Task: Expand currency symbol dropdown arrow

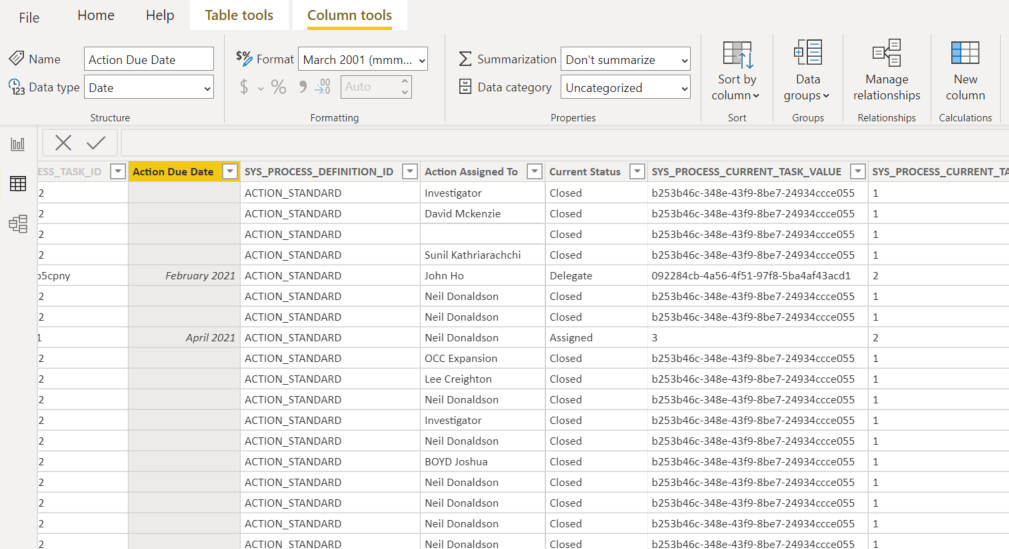Action: point(261,88)
